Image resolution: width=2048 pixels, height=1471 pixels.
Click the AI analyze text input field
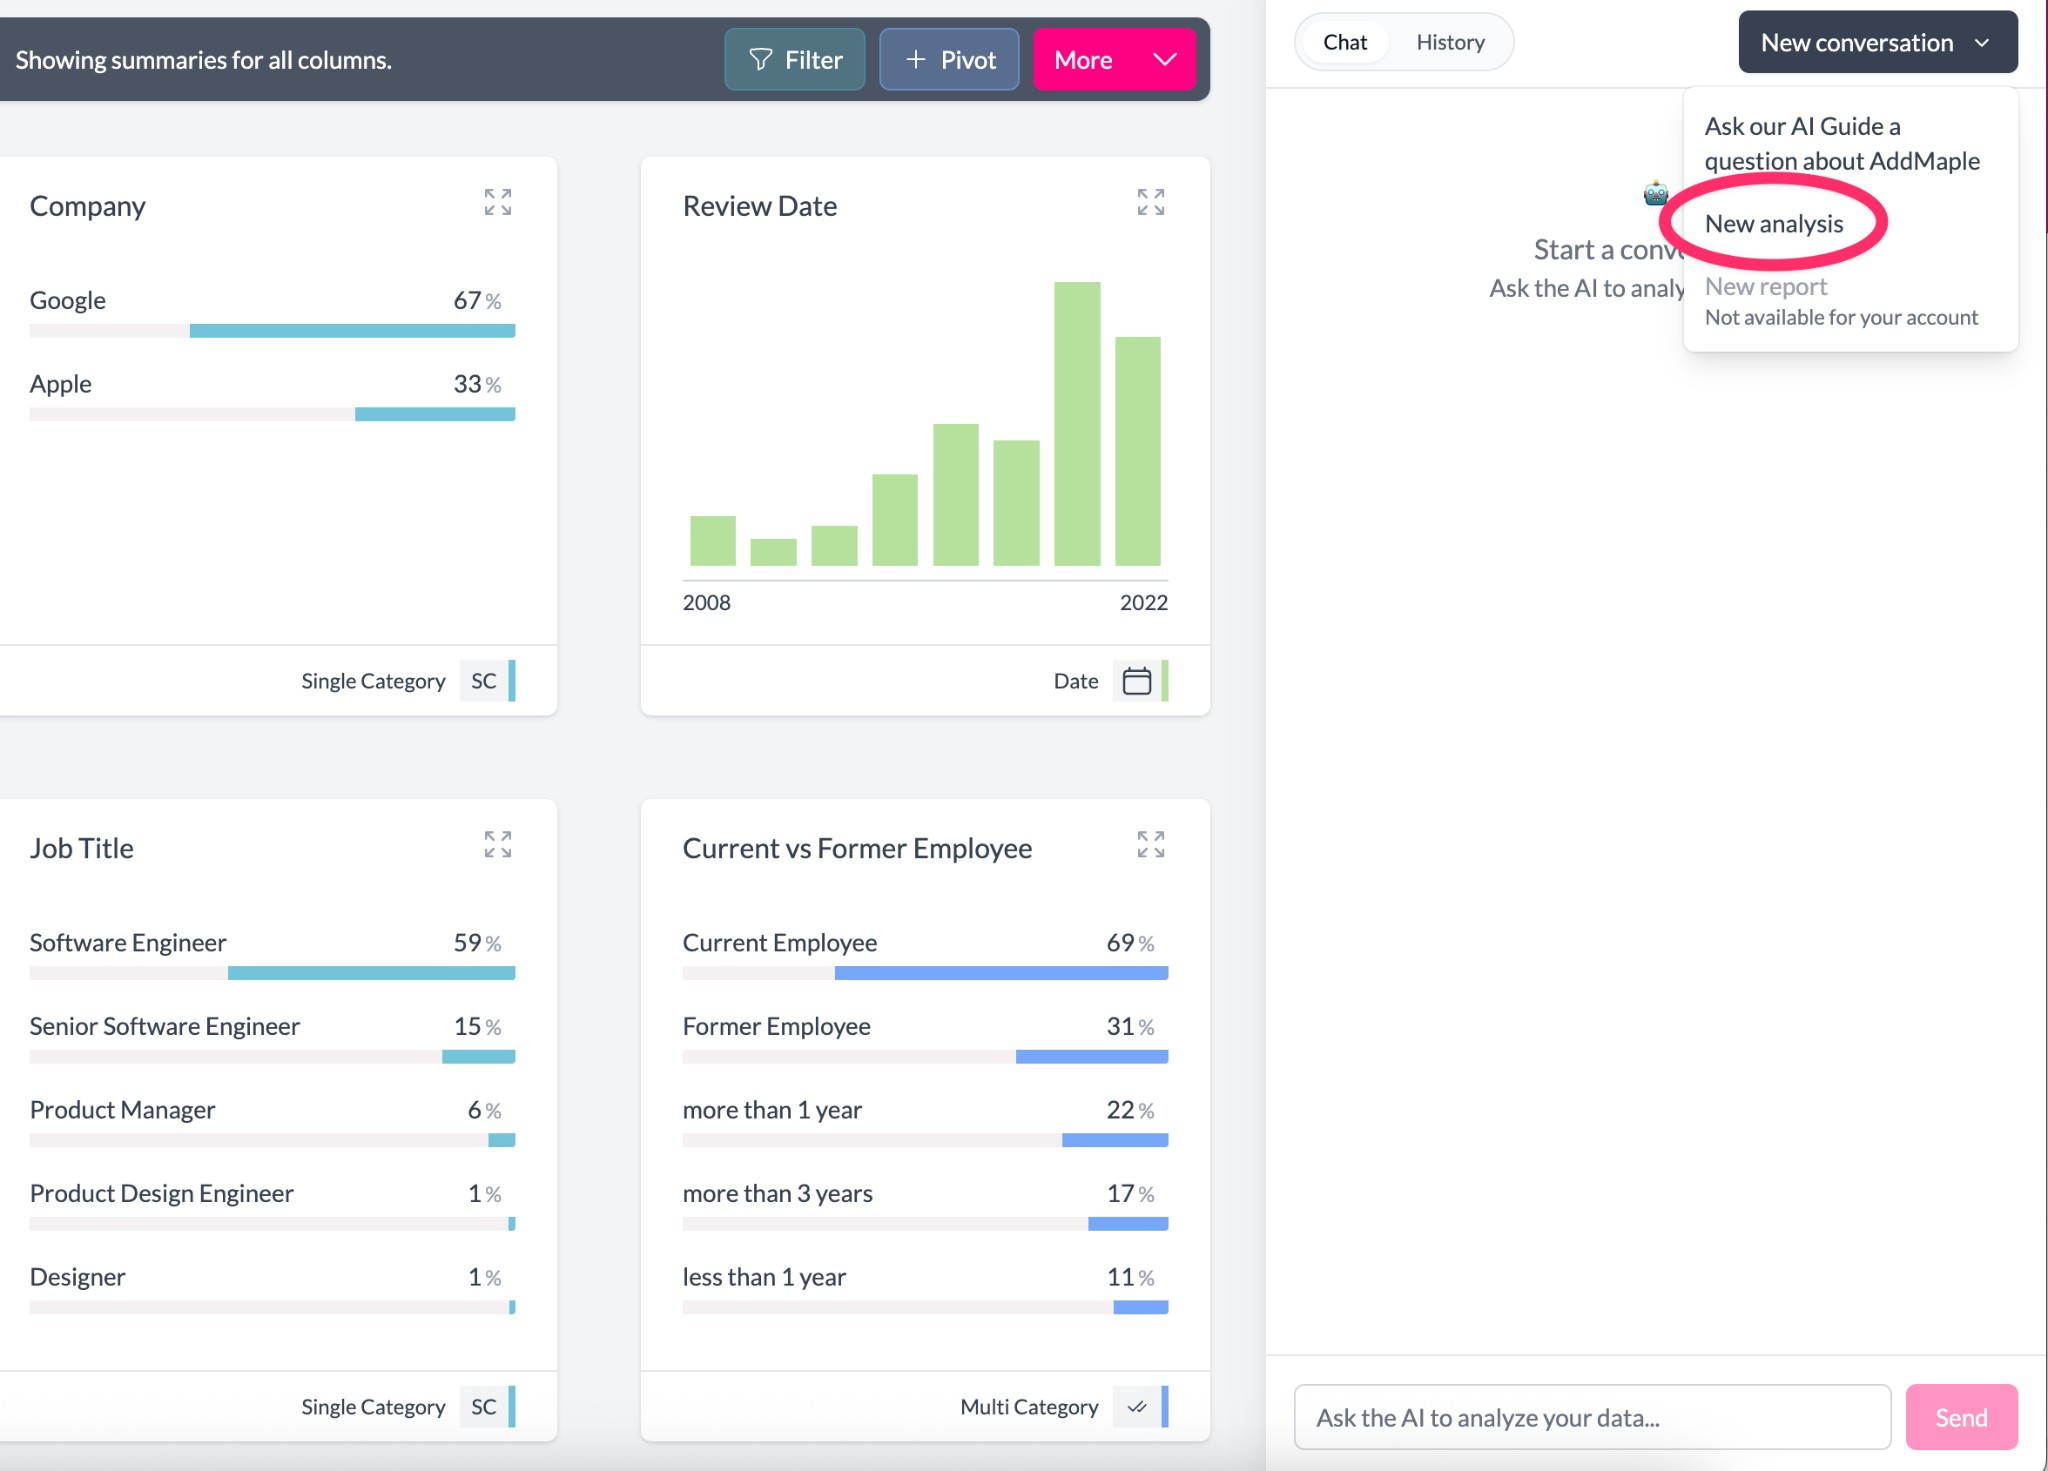[1590, 1416]
